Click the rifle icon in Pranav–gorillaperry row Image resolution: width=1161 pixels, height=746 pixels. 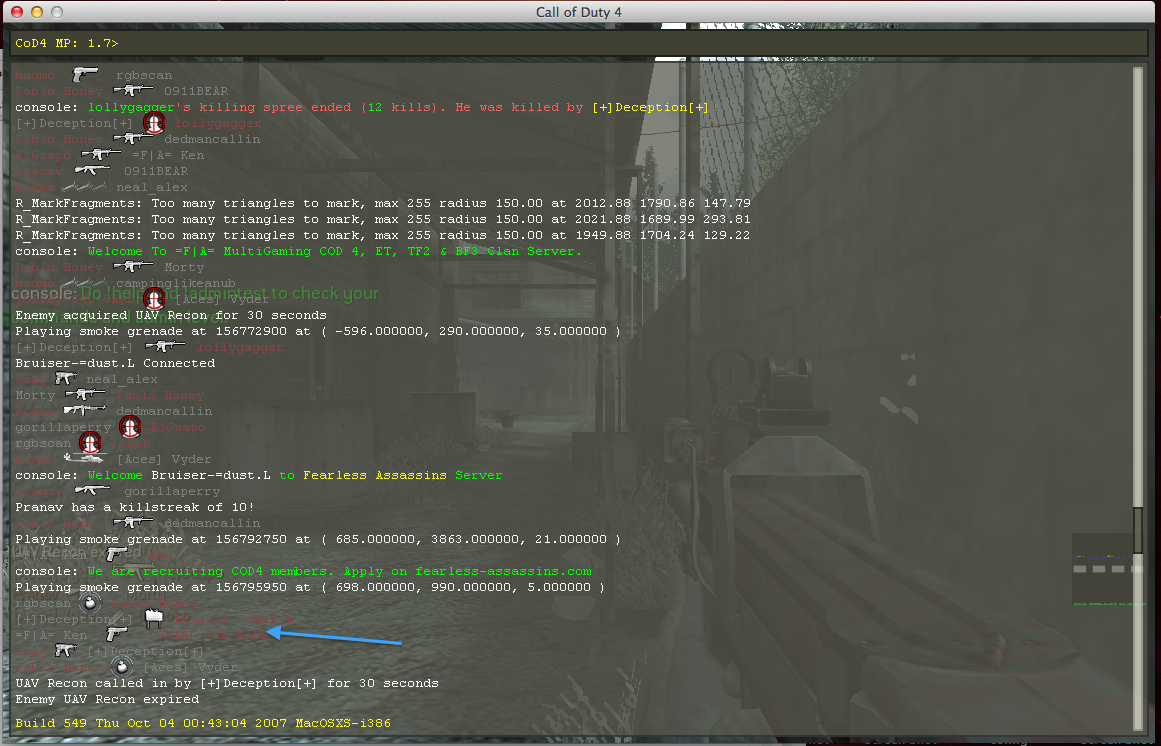tap(93, 491)
